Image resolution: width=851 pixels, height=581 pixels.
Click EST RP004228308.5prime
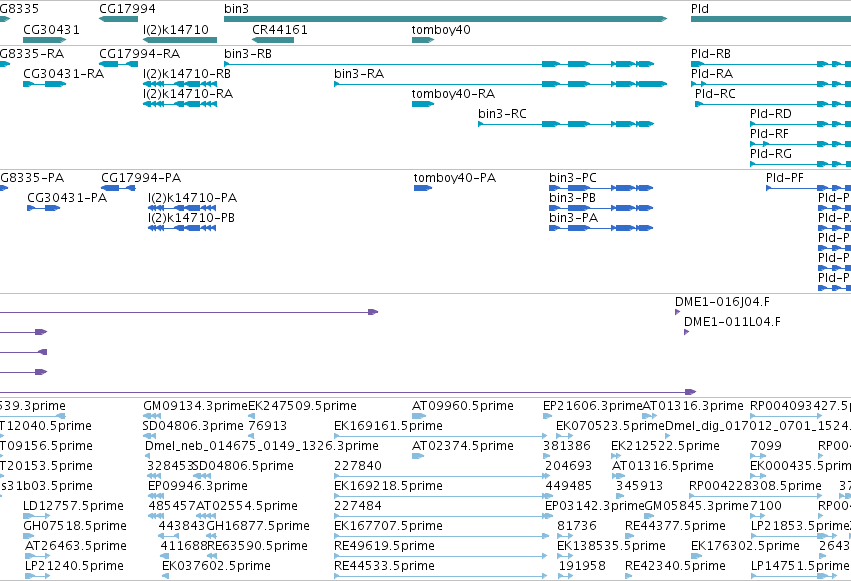(x=755, y=496)
